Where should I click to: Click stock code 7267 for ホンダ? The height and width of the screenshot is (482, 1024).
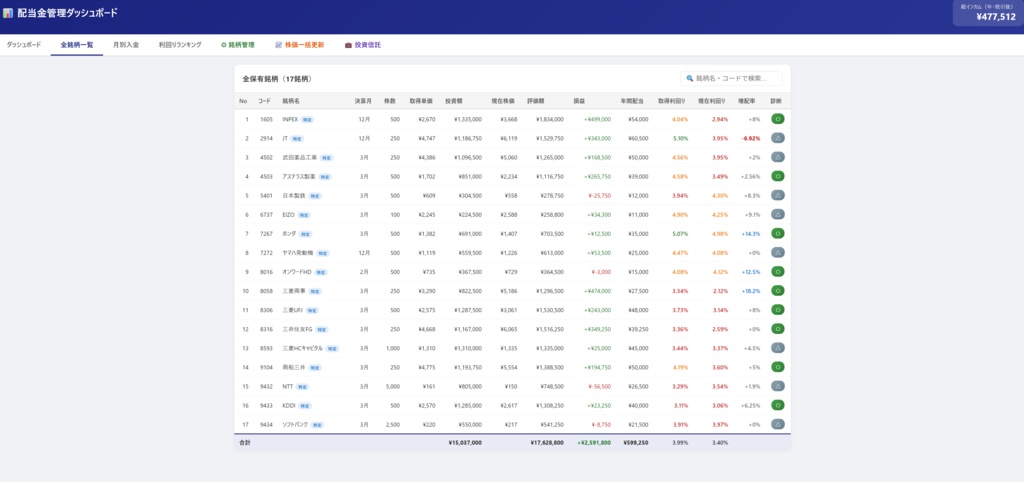pyautogui.click(x=266, y=234)
